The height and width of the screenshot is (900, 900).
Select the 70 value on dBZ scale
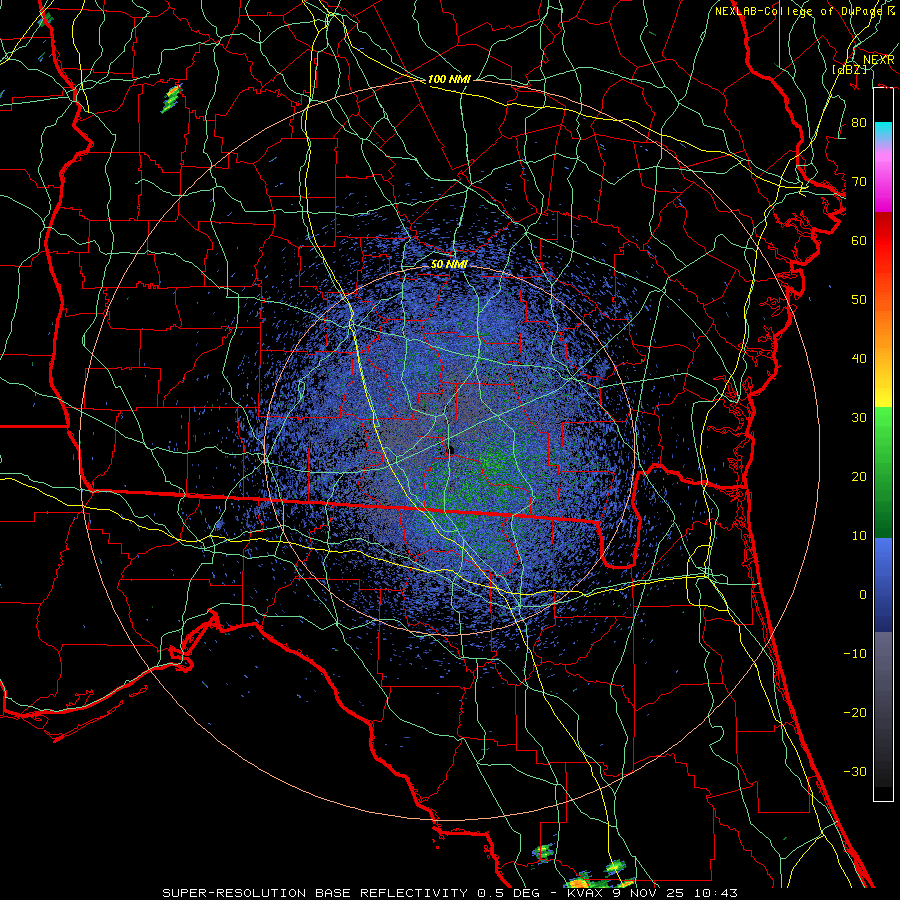[x=859, y=181]
